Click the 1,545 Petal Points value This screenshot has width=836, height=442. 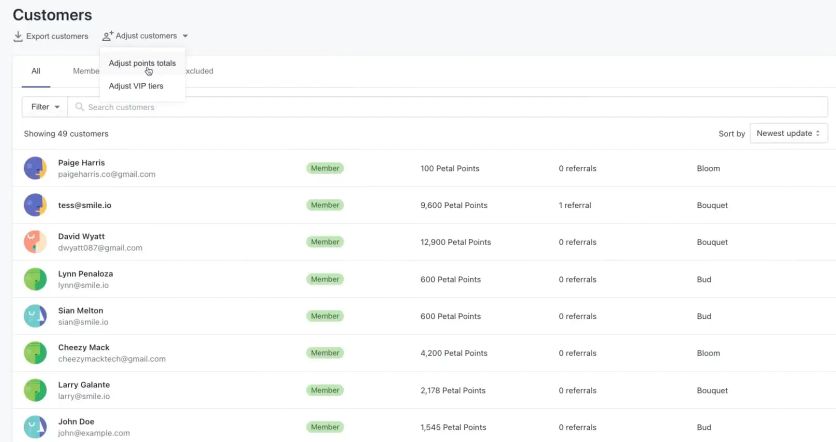click(453, 427)
